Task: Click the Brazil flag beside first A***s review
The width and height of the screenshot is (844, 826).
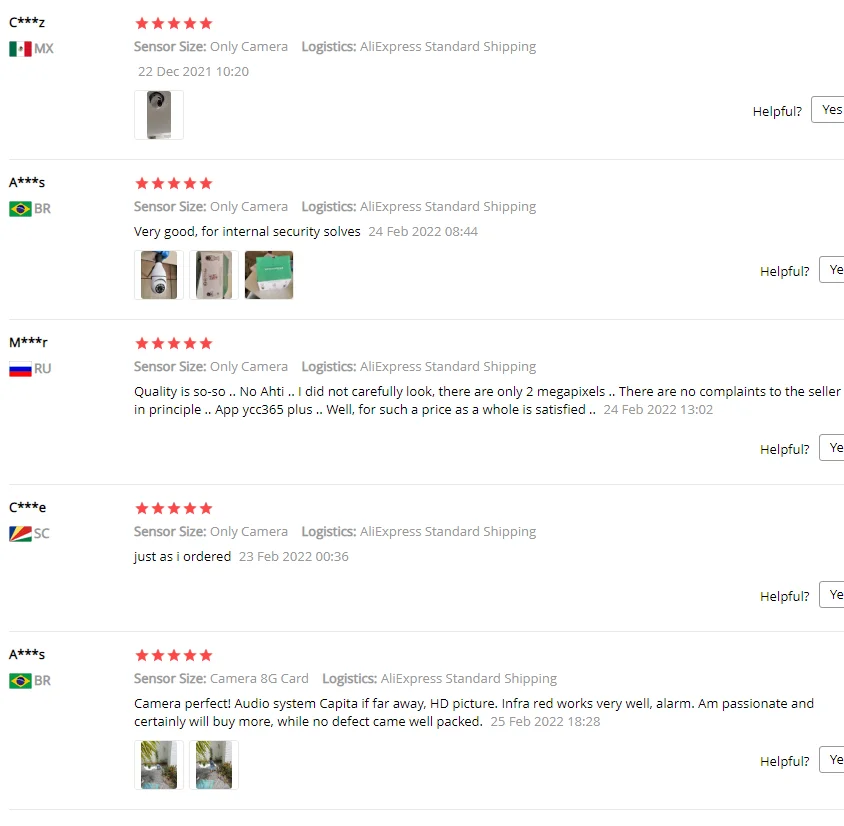Action: click(20, 209)
